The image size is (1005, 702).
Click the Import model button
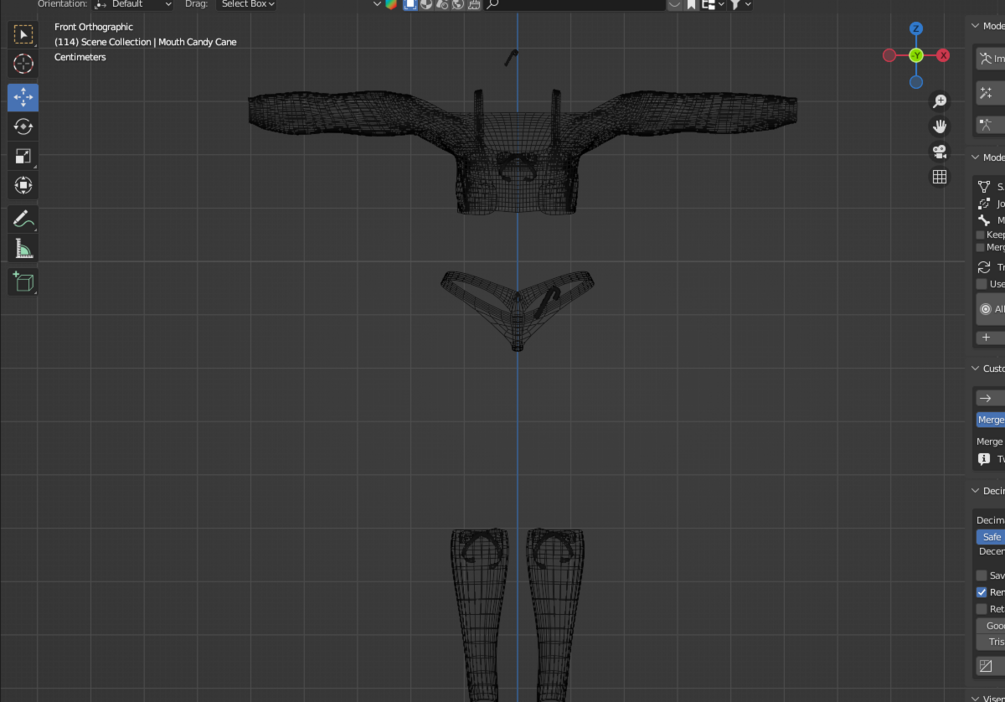point(990,58)
